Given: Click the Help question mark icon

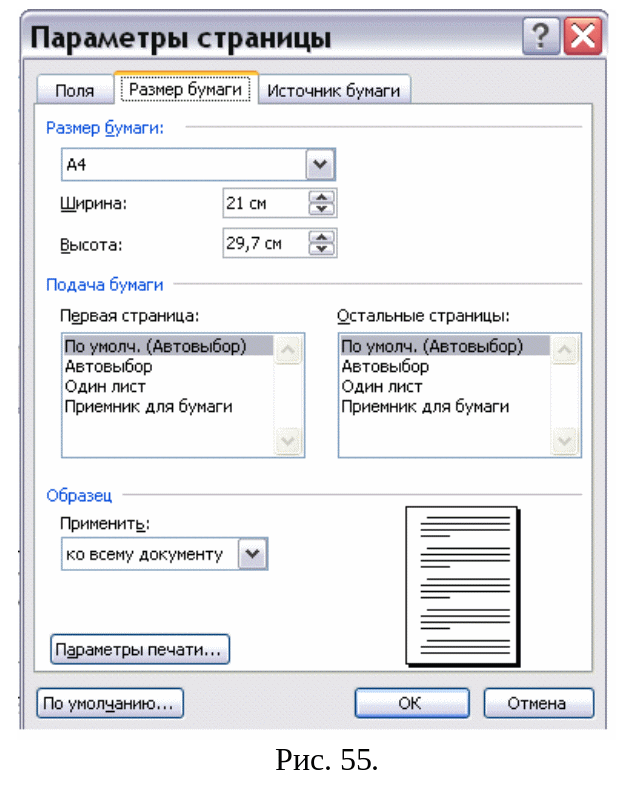Looking at the screenshot, I should 540,39.
